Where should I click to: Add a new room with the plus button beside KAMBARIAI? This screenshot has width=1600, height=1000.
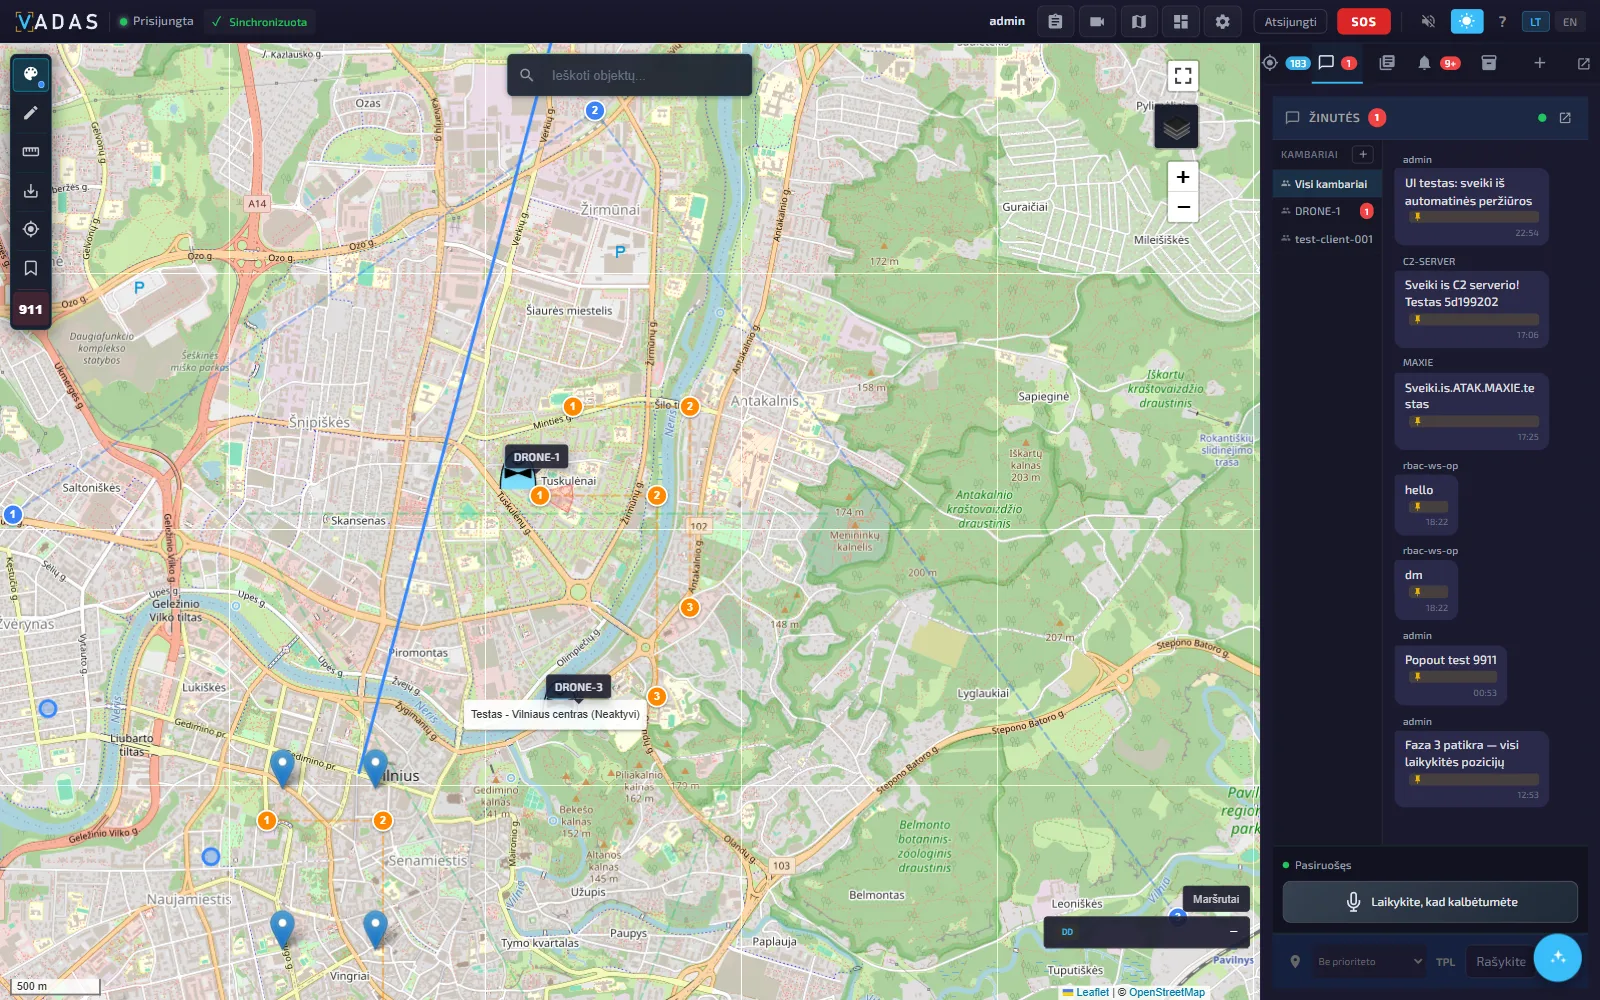tap(1362, 154)
